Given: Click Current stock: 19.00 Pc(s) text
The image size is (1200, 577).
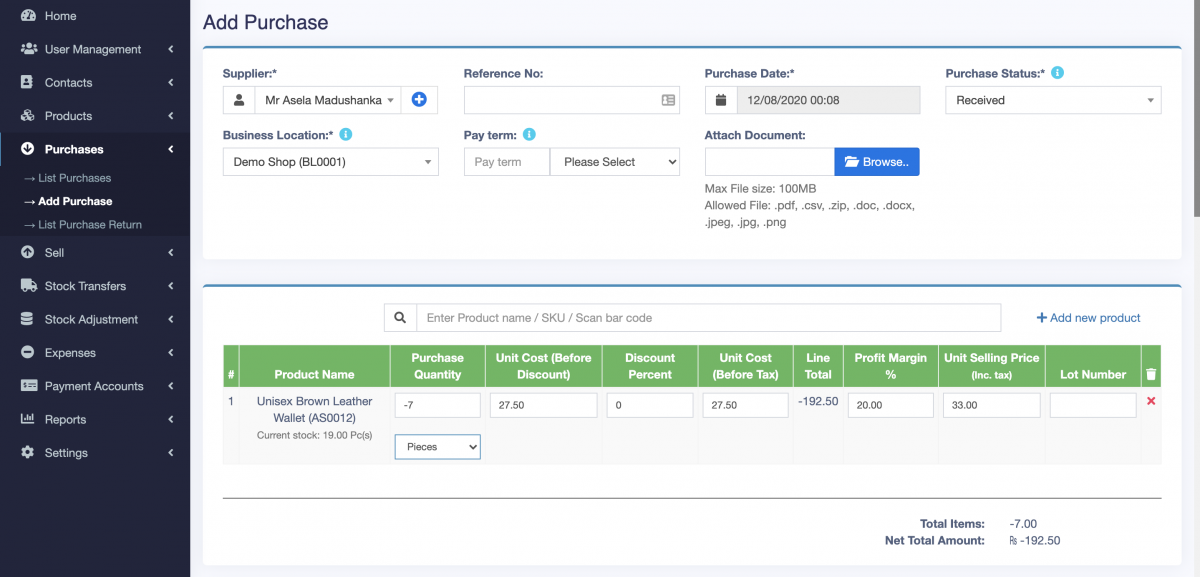Looking at the screenshot, I should [314, 436].
